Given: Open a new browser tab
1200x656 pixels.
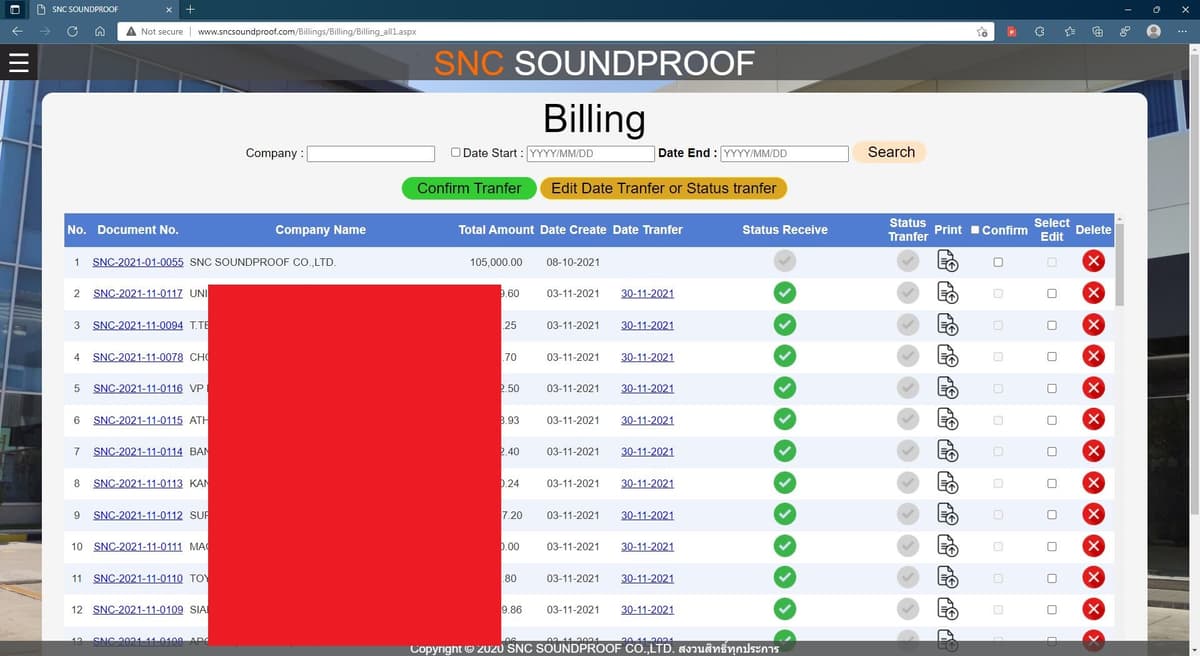Looking at the screenshot, I should [190, 9].
